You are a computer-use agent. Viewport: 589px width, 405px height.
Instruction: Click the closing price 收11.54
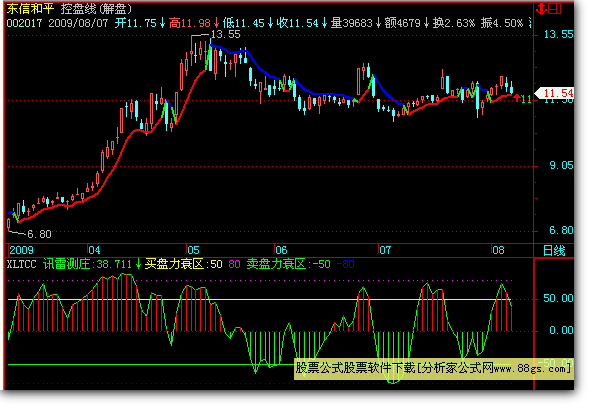pos(298,23)
